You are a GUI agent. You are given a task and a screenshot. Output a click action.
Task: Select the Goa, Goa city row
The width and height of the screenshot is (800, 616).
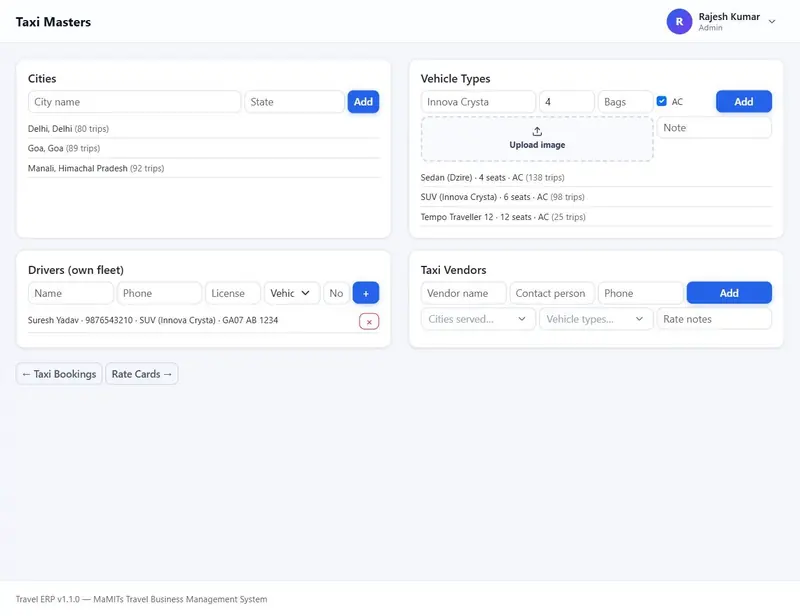204,149
